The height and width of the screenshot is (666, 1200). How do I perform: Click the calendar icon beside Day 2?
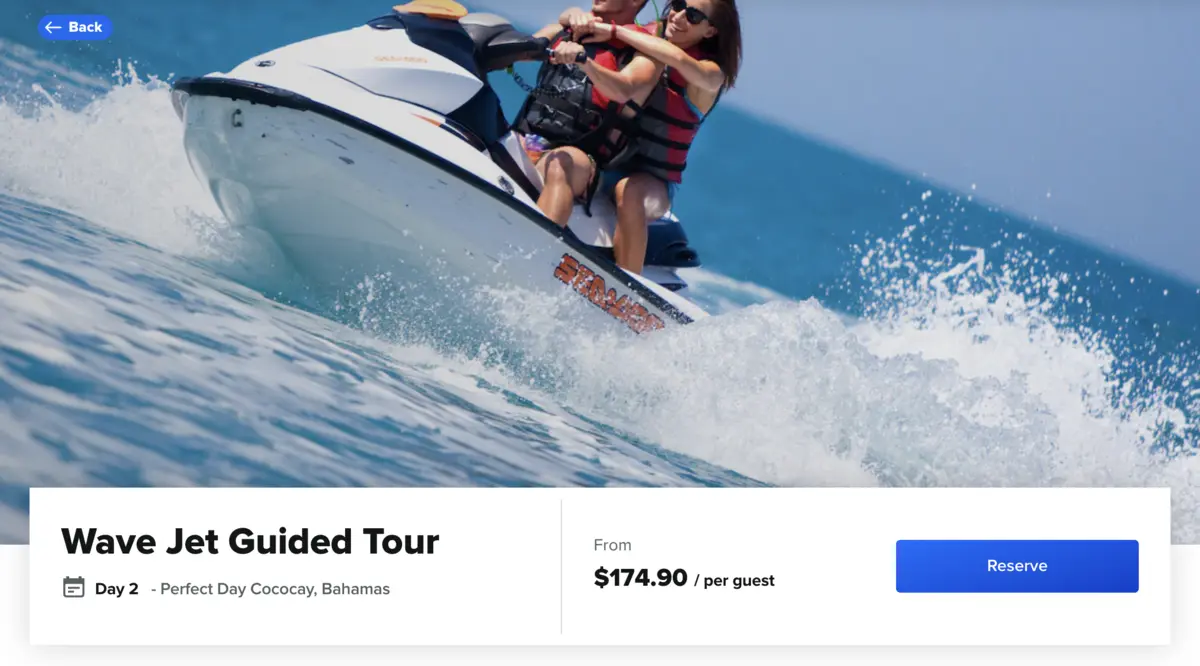[74, 587]
